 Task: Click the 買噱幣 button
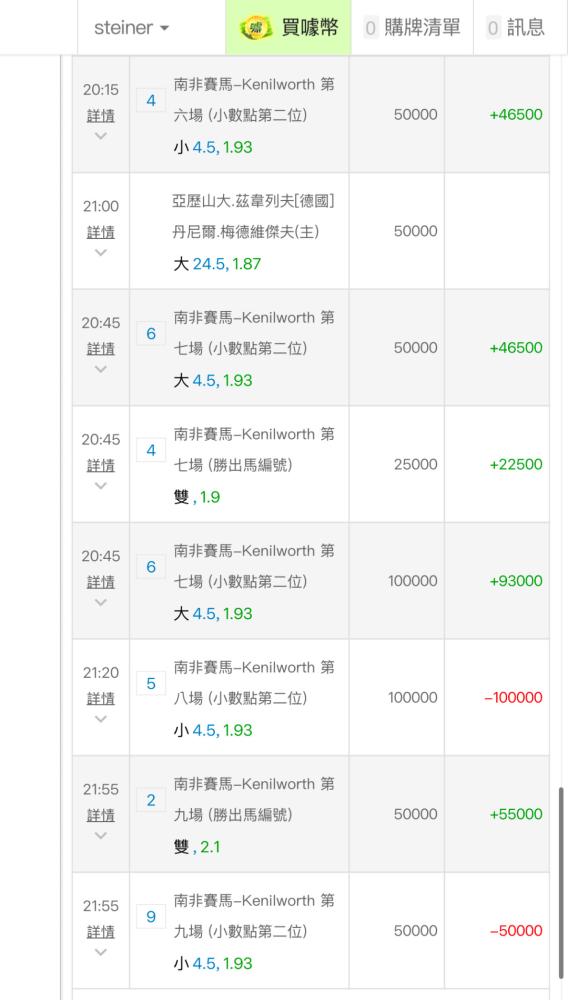point(288,27)
